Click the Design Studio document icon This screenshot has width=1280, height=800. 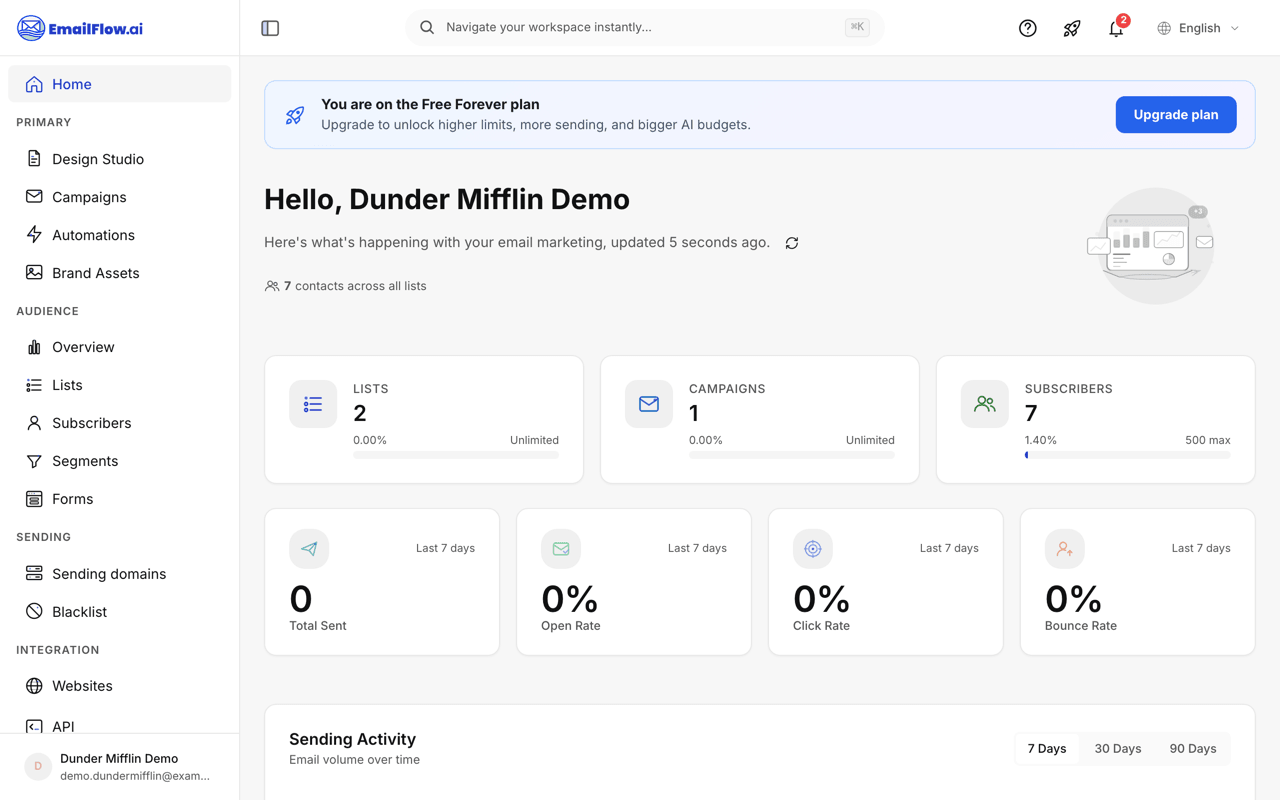(x=34, y=159)
